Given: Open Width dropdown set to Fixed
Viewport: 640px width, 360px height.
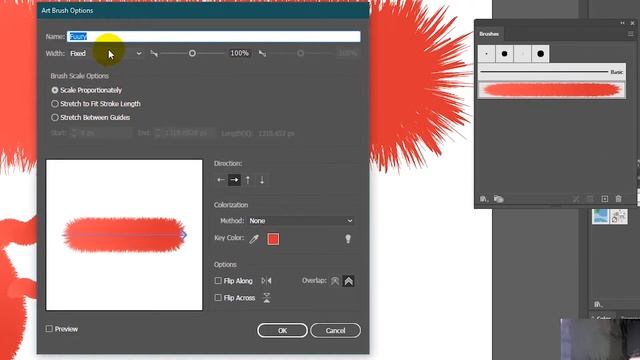Looking at the screenshot, I should coord(105,53).
